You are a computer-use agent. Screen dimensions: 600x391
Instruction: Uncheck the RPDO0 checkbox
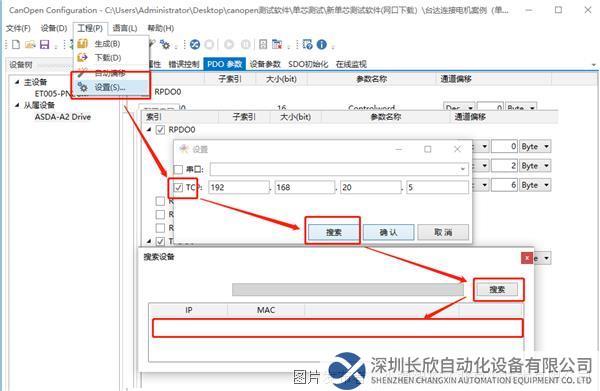(x=160, y=130)
